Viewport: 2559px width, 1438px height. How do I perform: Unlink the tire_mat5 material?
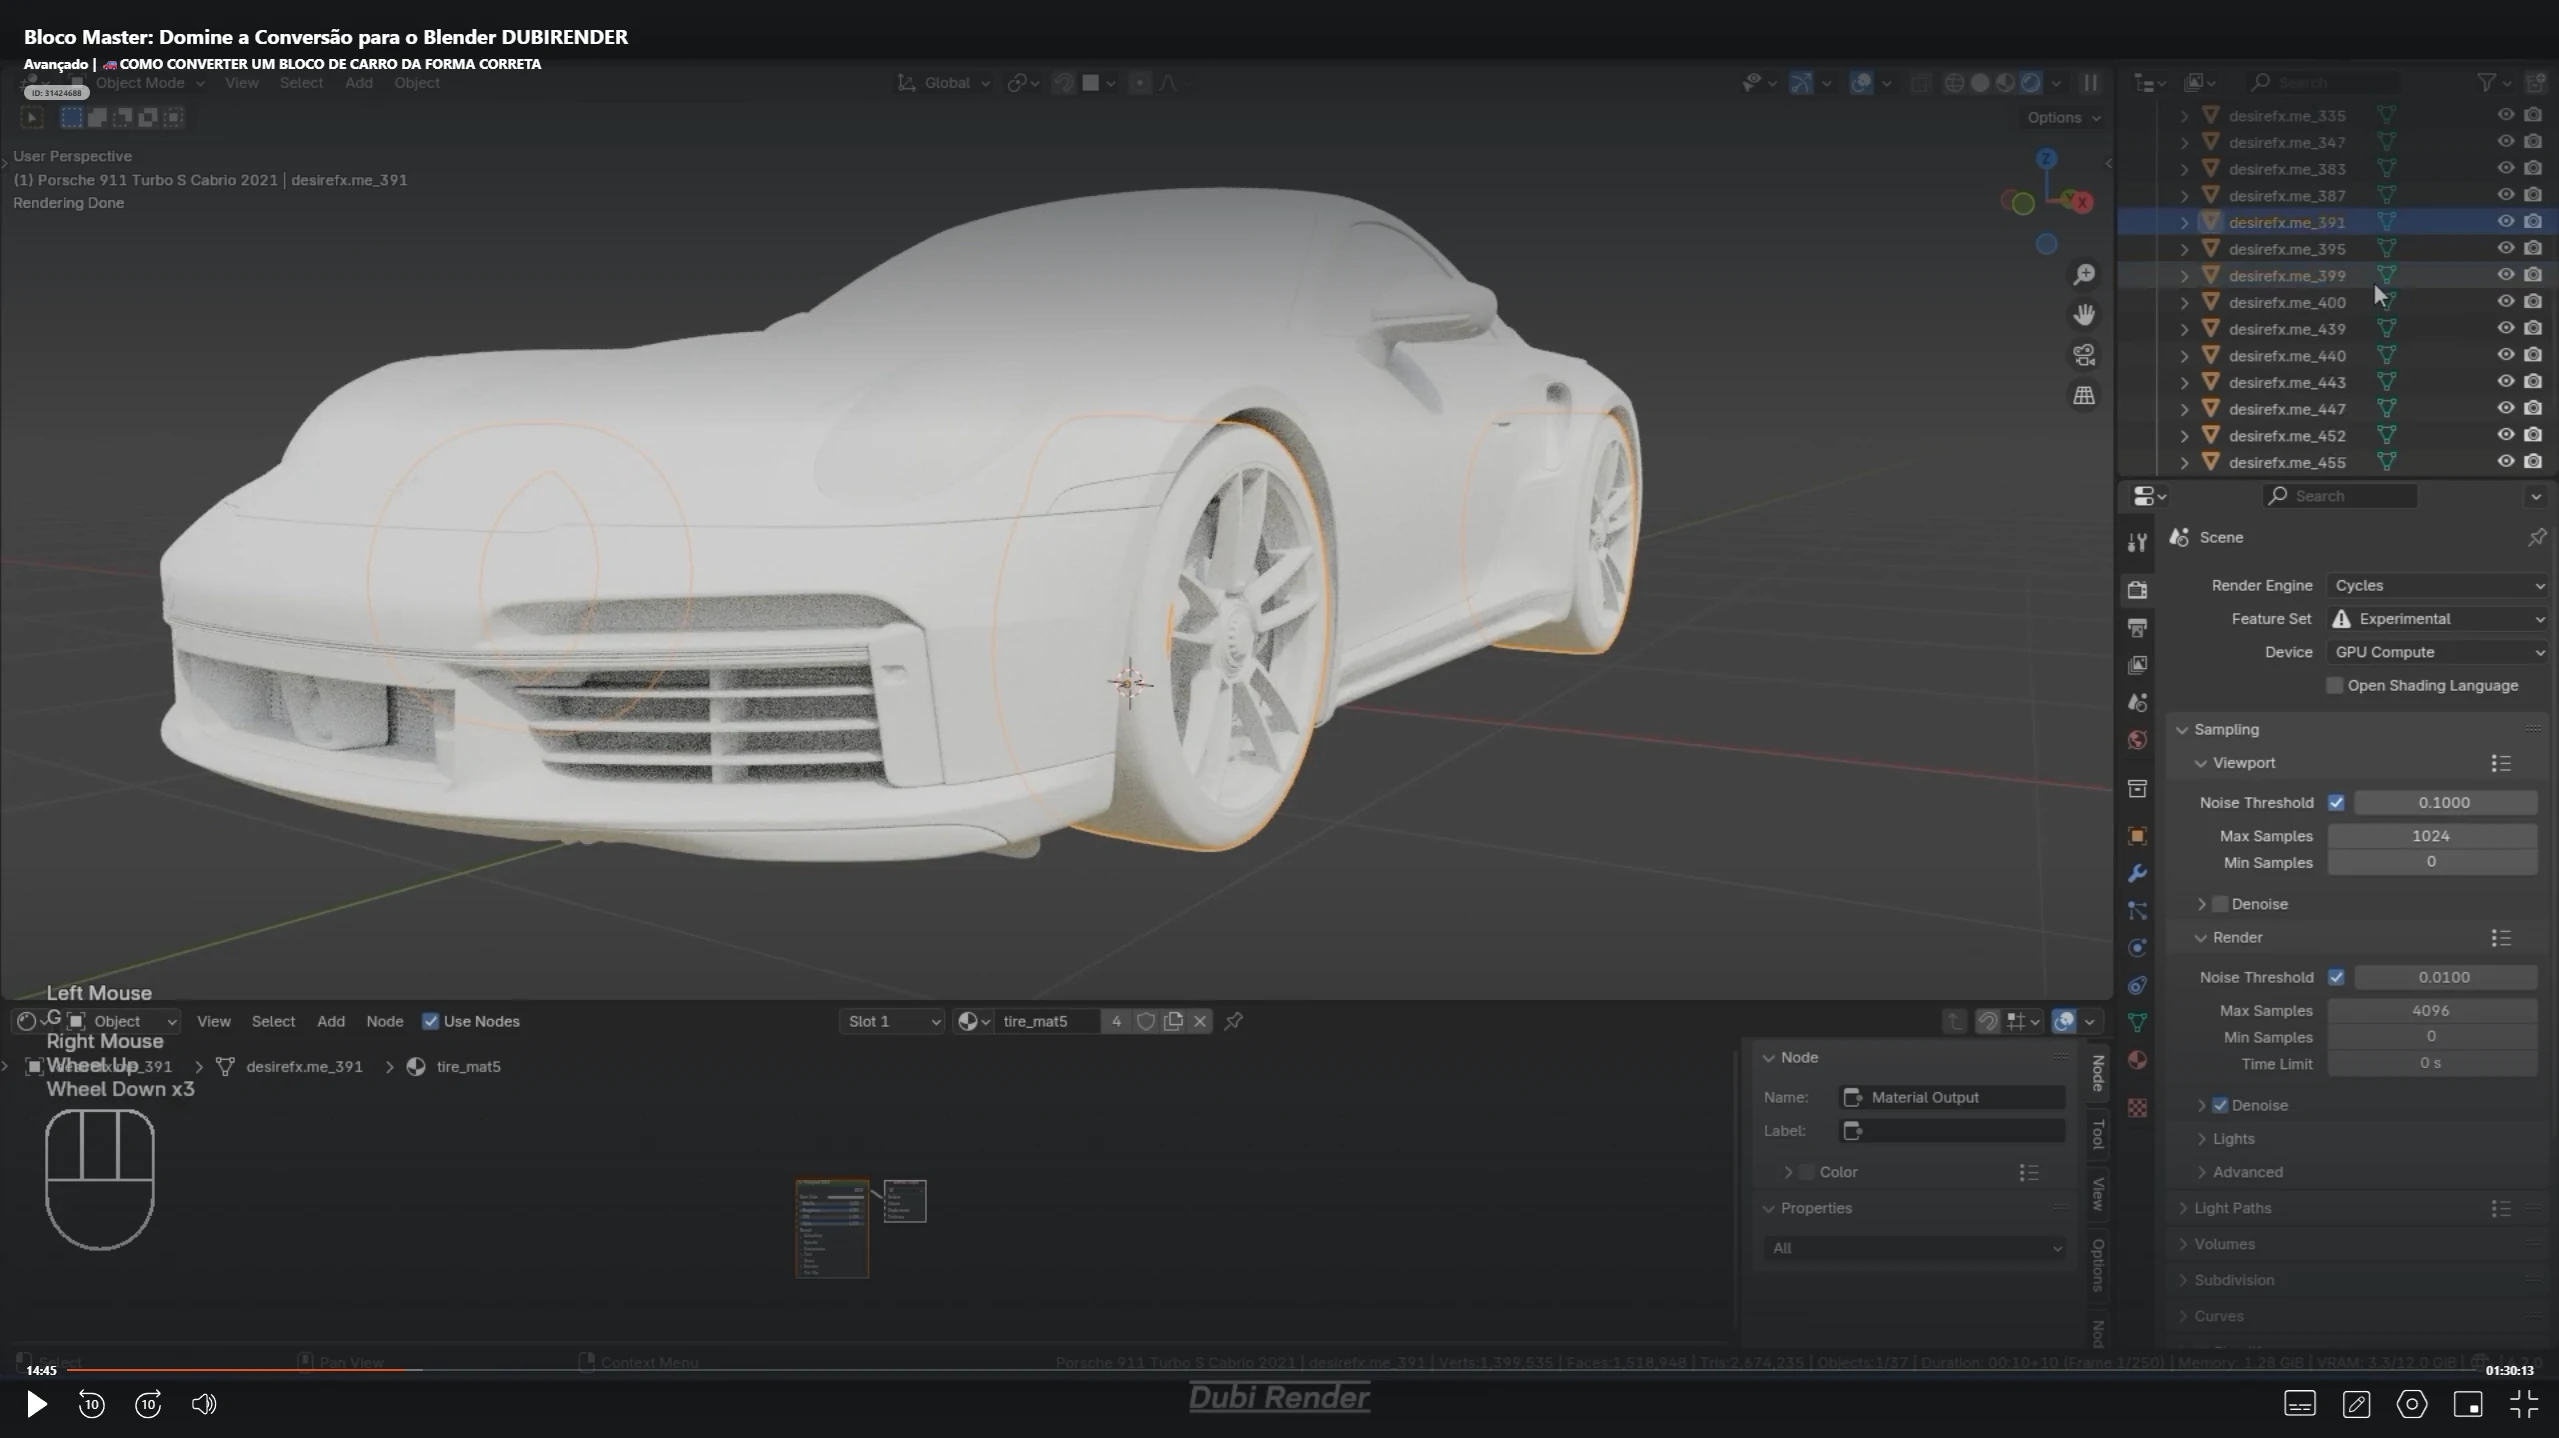click(x=1200, y=1021)
